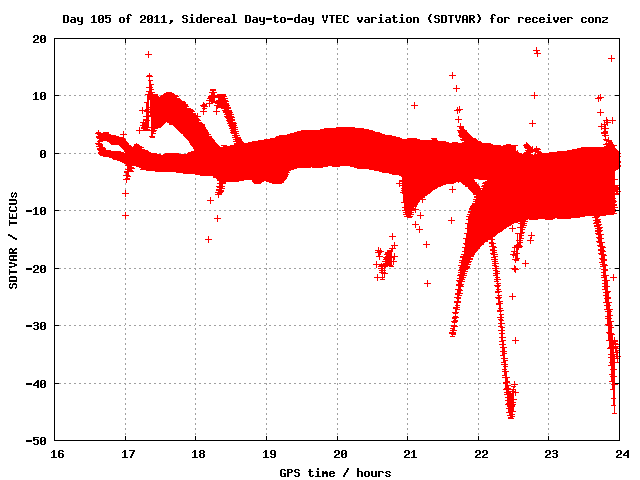
Task: Click the x-axis tick label 22
Action: point(478,453)
